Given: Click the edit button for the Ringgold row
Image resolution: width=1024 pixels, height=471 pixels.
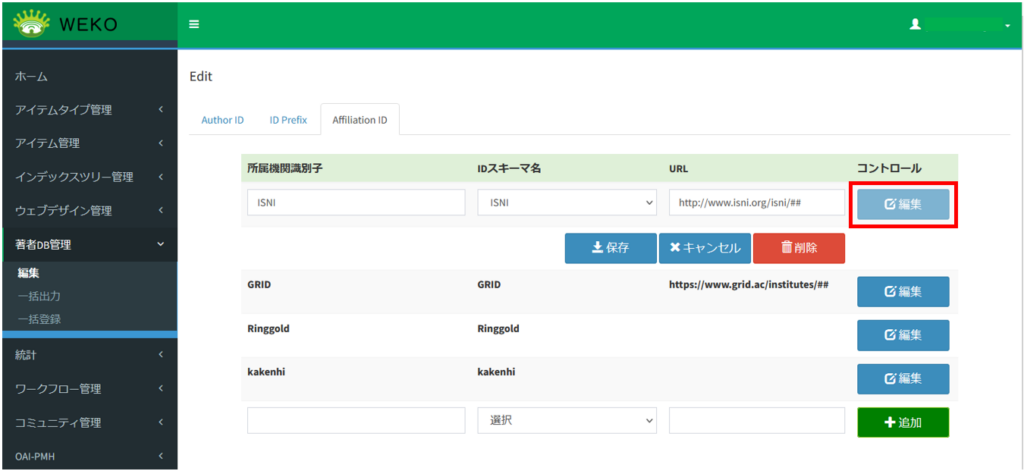Looking at the screenshot, I should [x=903, y=335].
